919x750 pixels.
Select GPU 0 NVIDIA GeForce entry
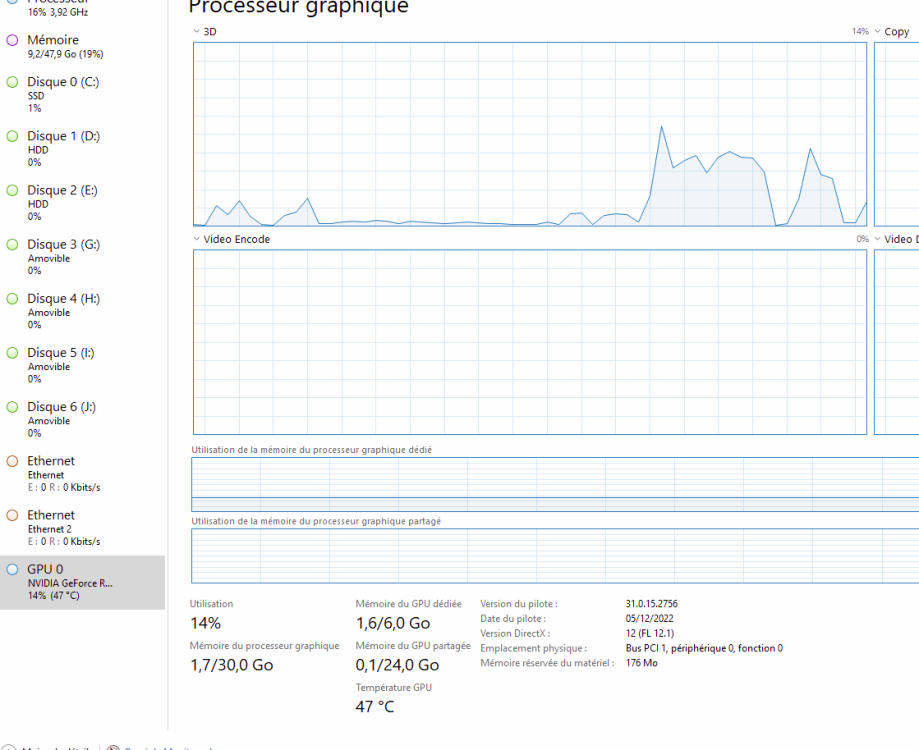pyautogui.click(x=82, y=582)
